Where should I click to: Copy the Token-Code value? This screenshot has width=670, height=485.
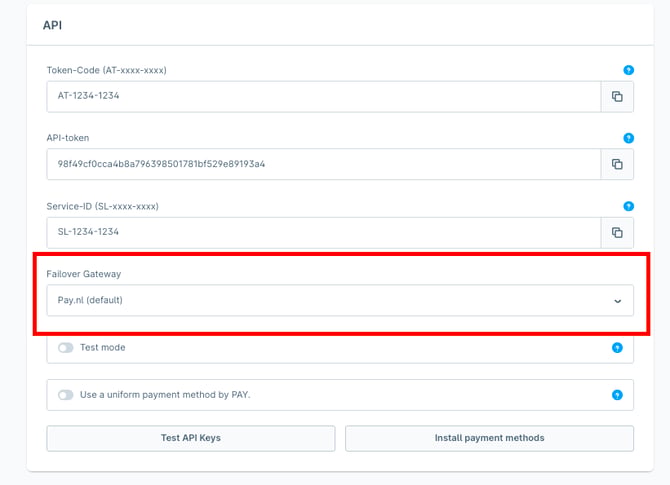coord(617,97)
